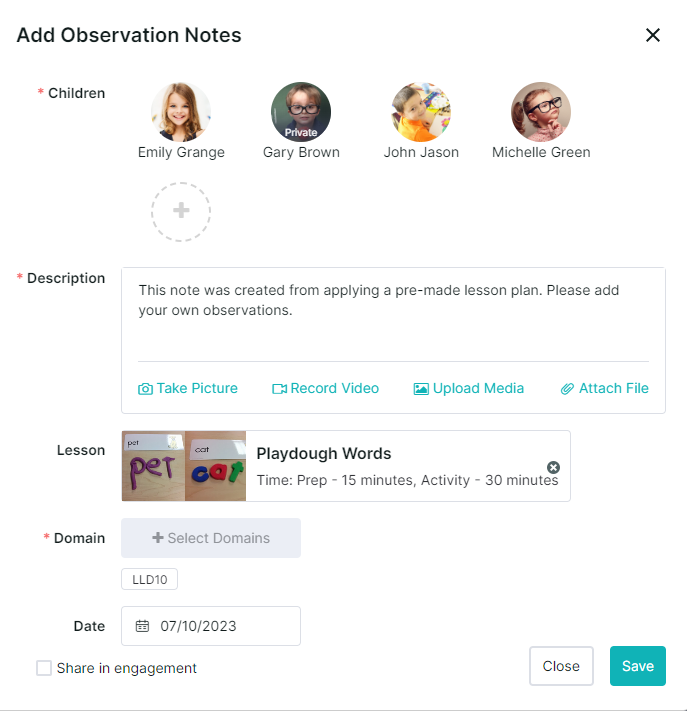Click into the Description text area
Screen dimensions: 687x711
(393, 315)
